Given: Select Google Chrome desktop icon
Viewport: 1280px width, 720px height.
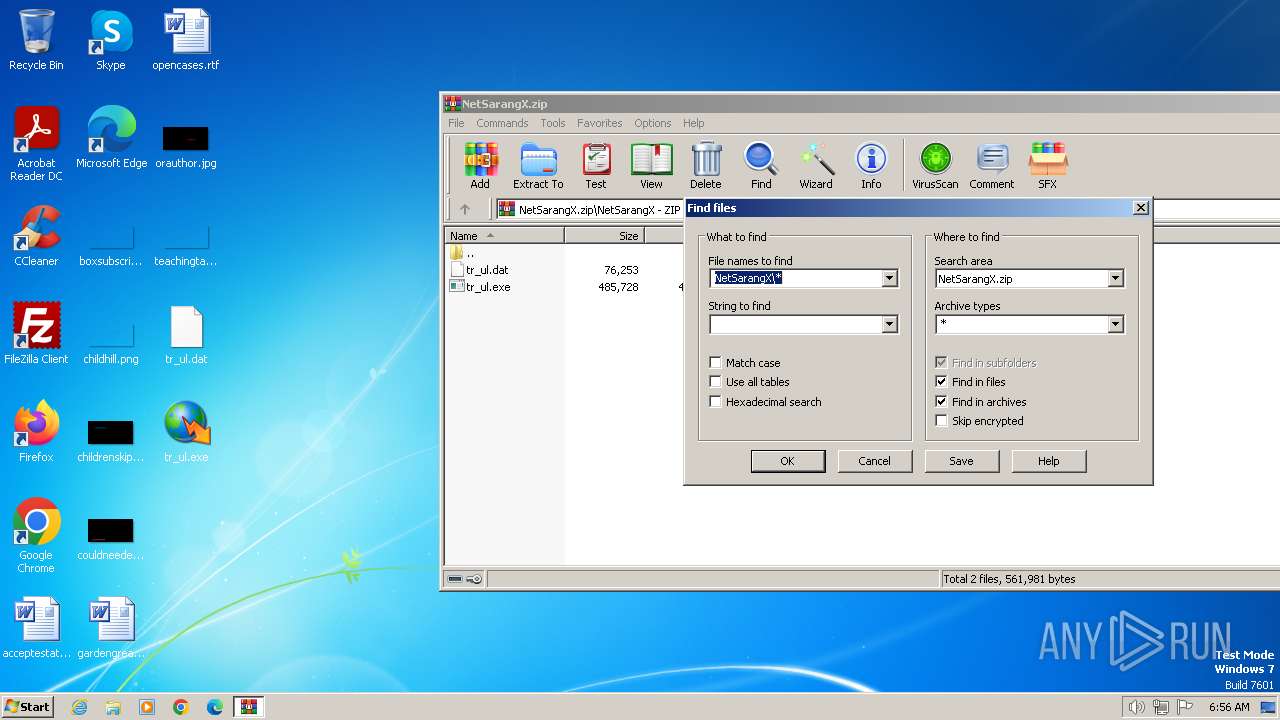Looking at the screenshot, I should point(36,536).
